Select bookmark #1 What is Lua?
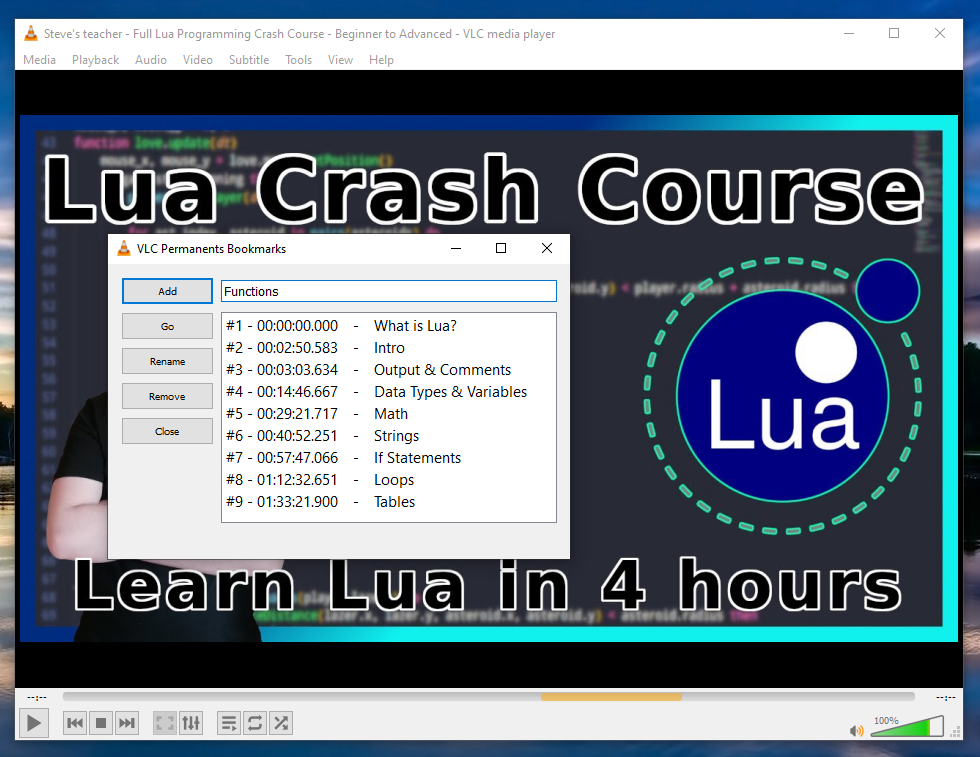Image resolution: width=980 pixels, height=757 pixels. click(389, 326)
